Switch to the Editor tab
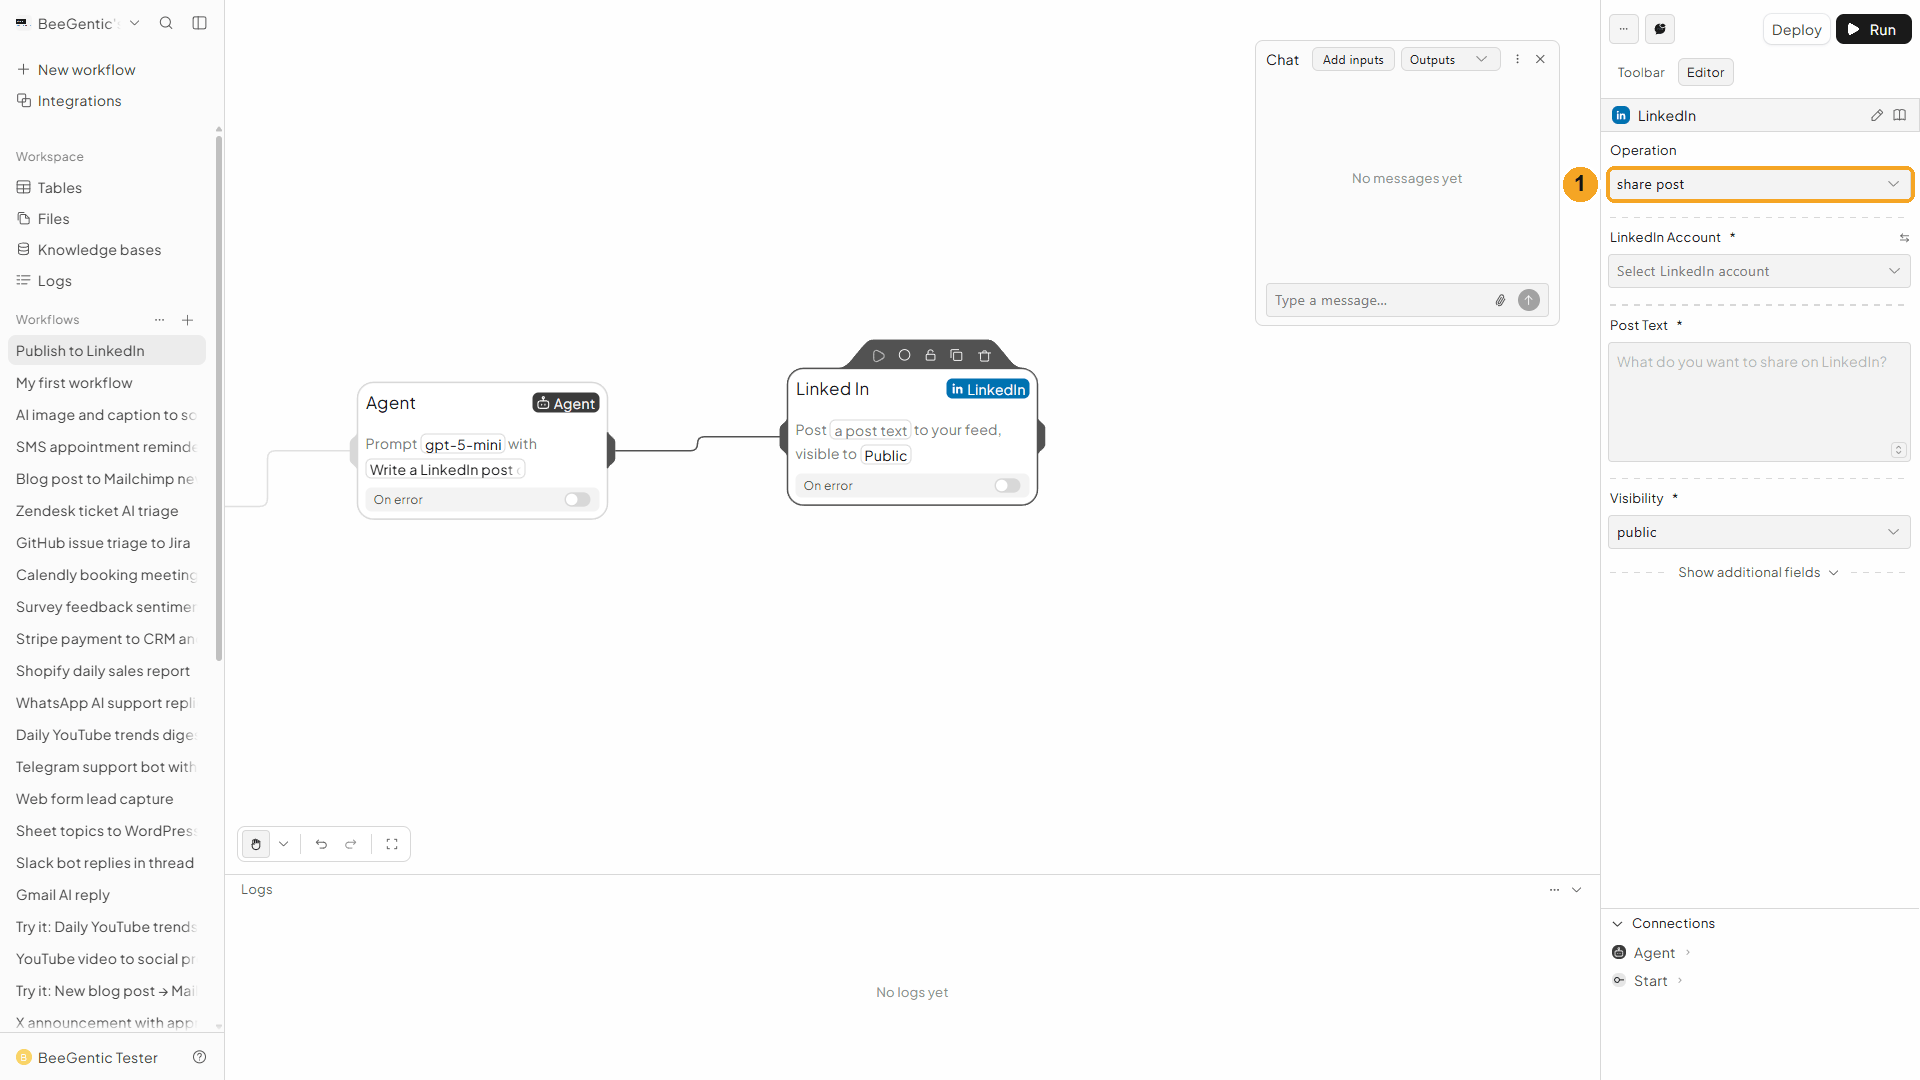 (1705, 72)
